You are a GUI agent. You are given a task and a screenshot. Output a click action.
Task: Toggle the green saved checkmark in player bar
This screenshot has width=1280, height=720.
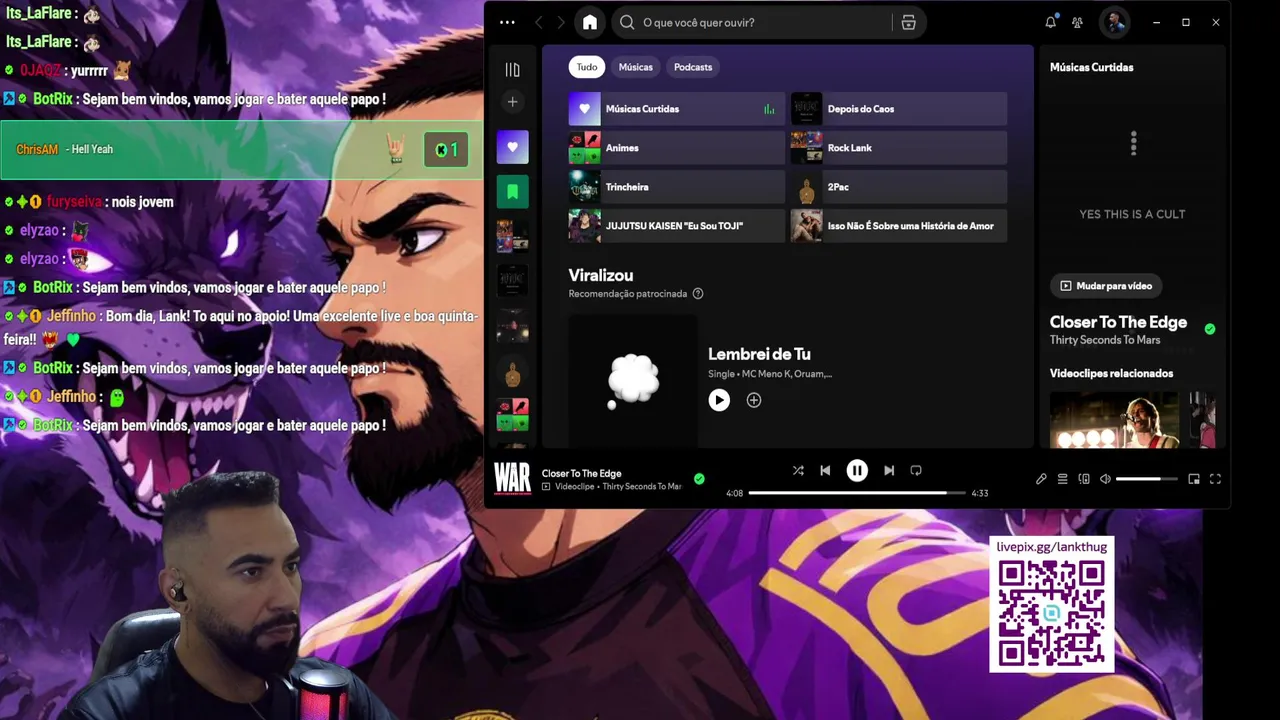coord(699,479)
